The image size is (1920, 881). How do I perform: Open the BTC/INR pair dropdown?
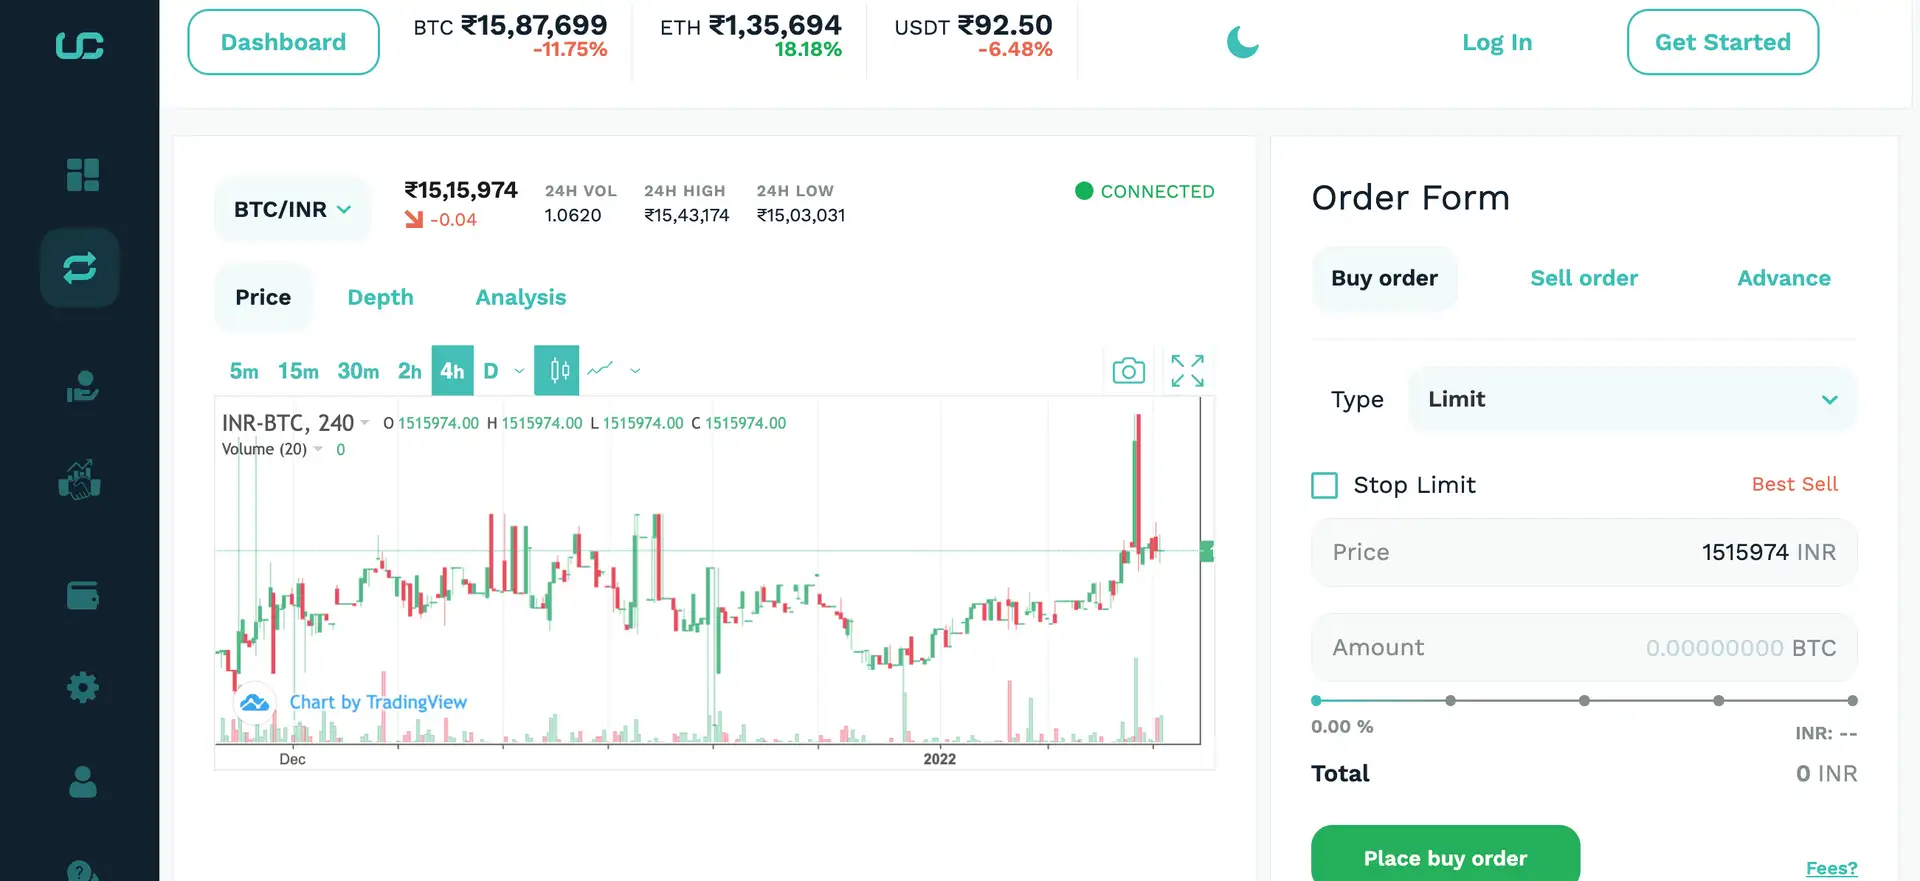pos(292,210)
